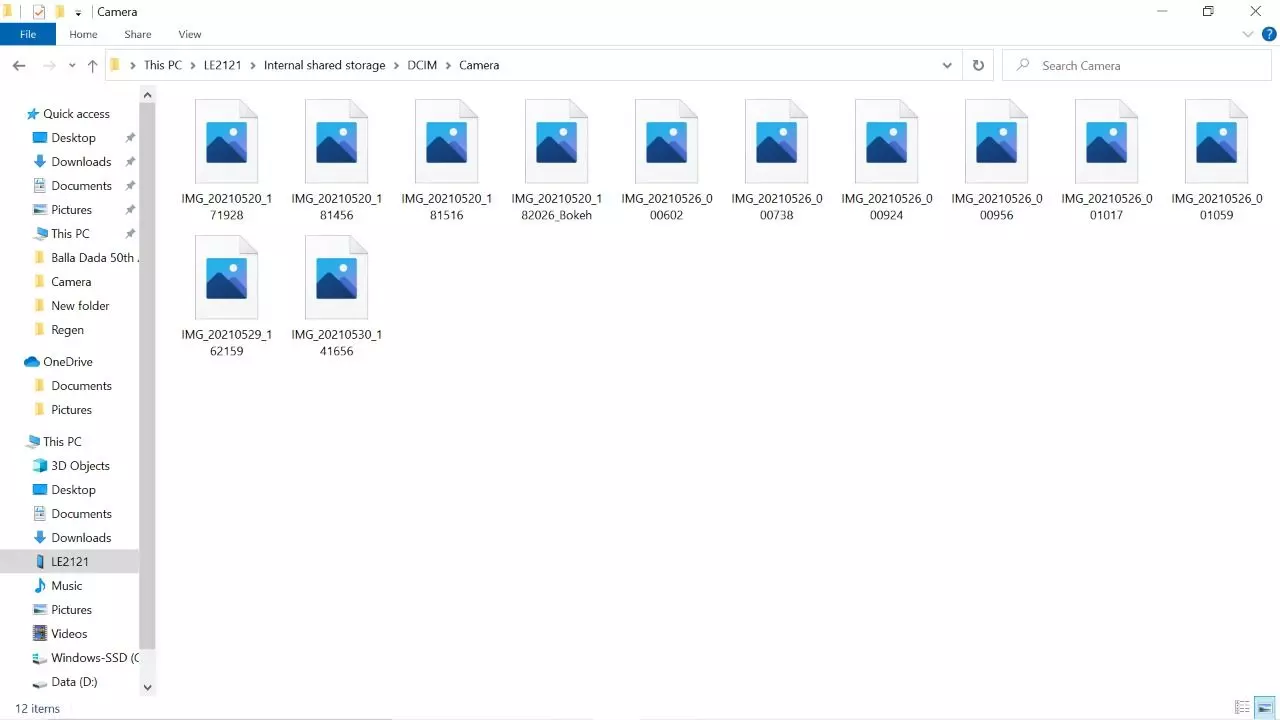Open the File menu

click(27, 33)
